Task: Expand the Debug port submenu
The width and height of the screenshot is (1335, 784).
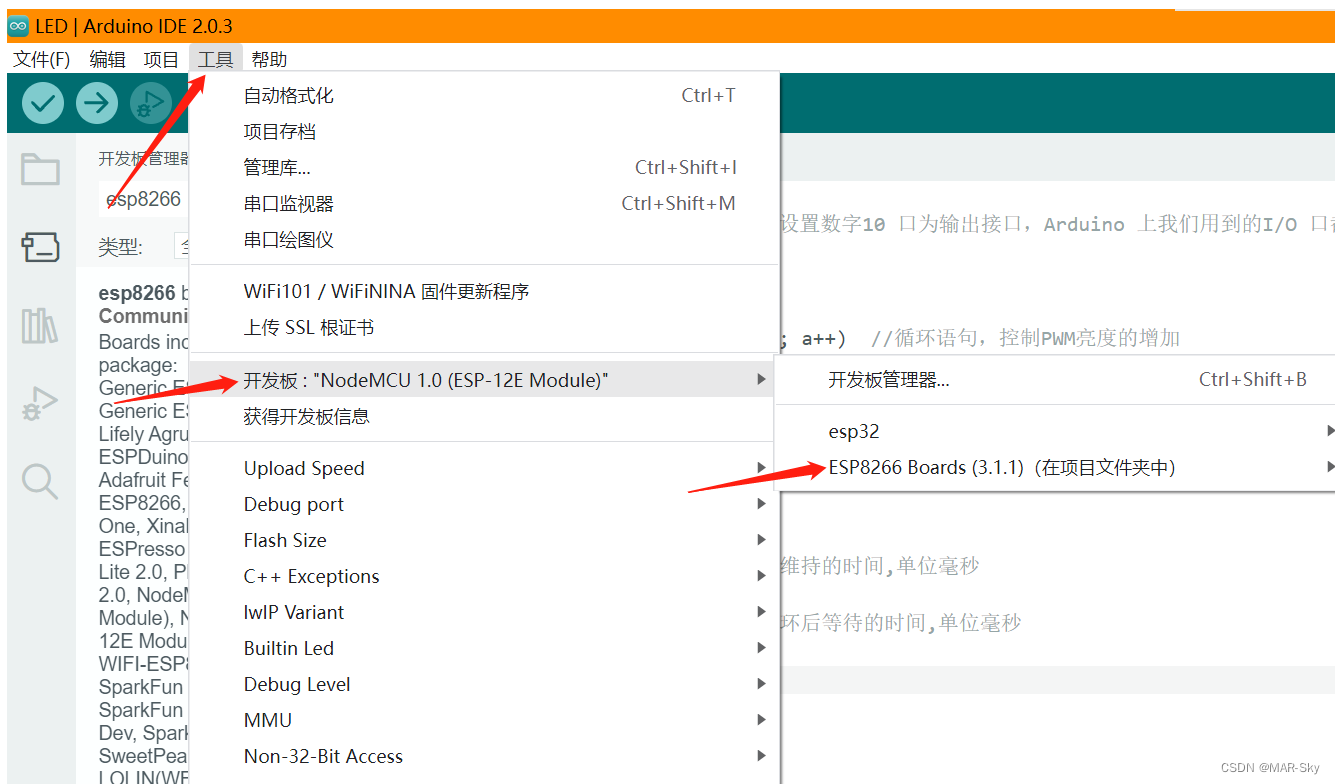Action: [x=484, y=504]
